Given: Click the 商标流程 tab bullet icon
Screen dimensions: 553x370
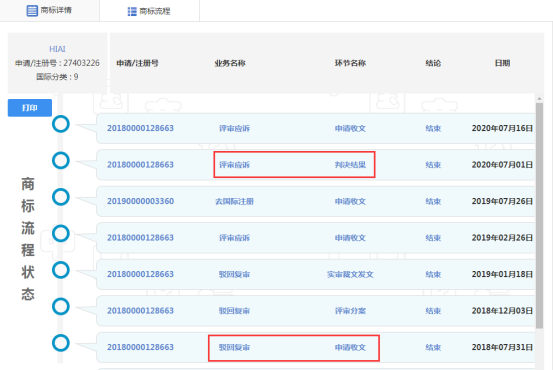Looking at the screenshot, I should (x=132, y=11).
